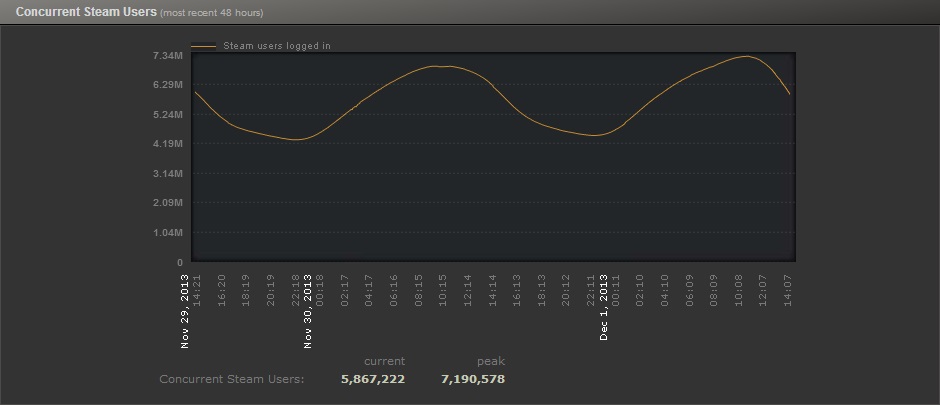Click the 2.09M y-axis label
This screenshot has height=405, width=940.
click(168, 203)
